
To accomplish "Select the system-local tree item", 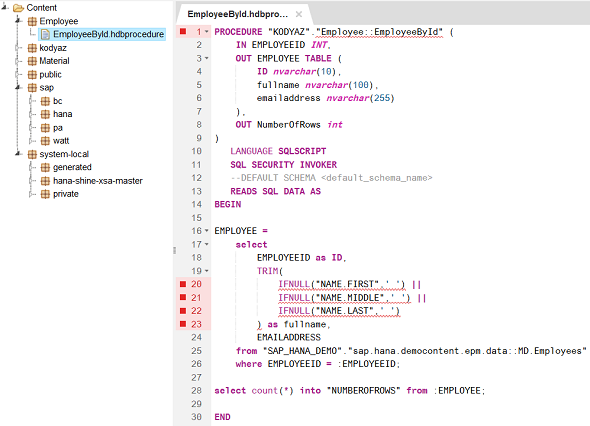I will (64, 154).
